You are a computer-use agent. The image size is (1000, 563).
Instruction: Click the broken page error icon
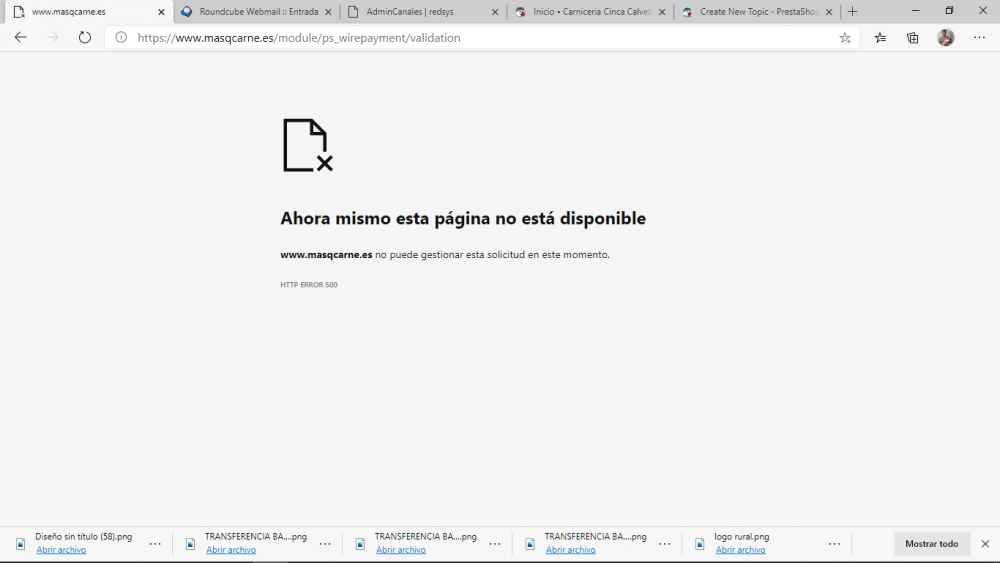[308, 145]
